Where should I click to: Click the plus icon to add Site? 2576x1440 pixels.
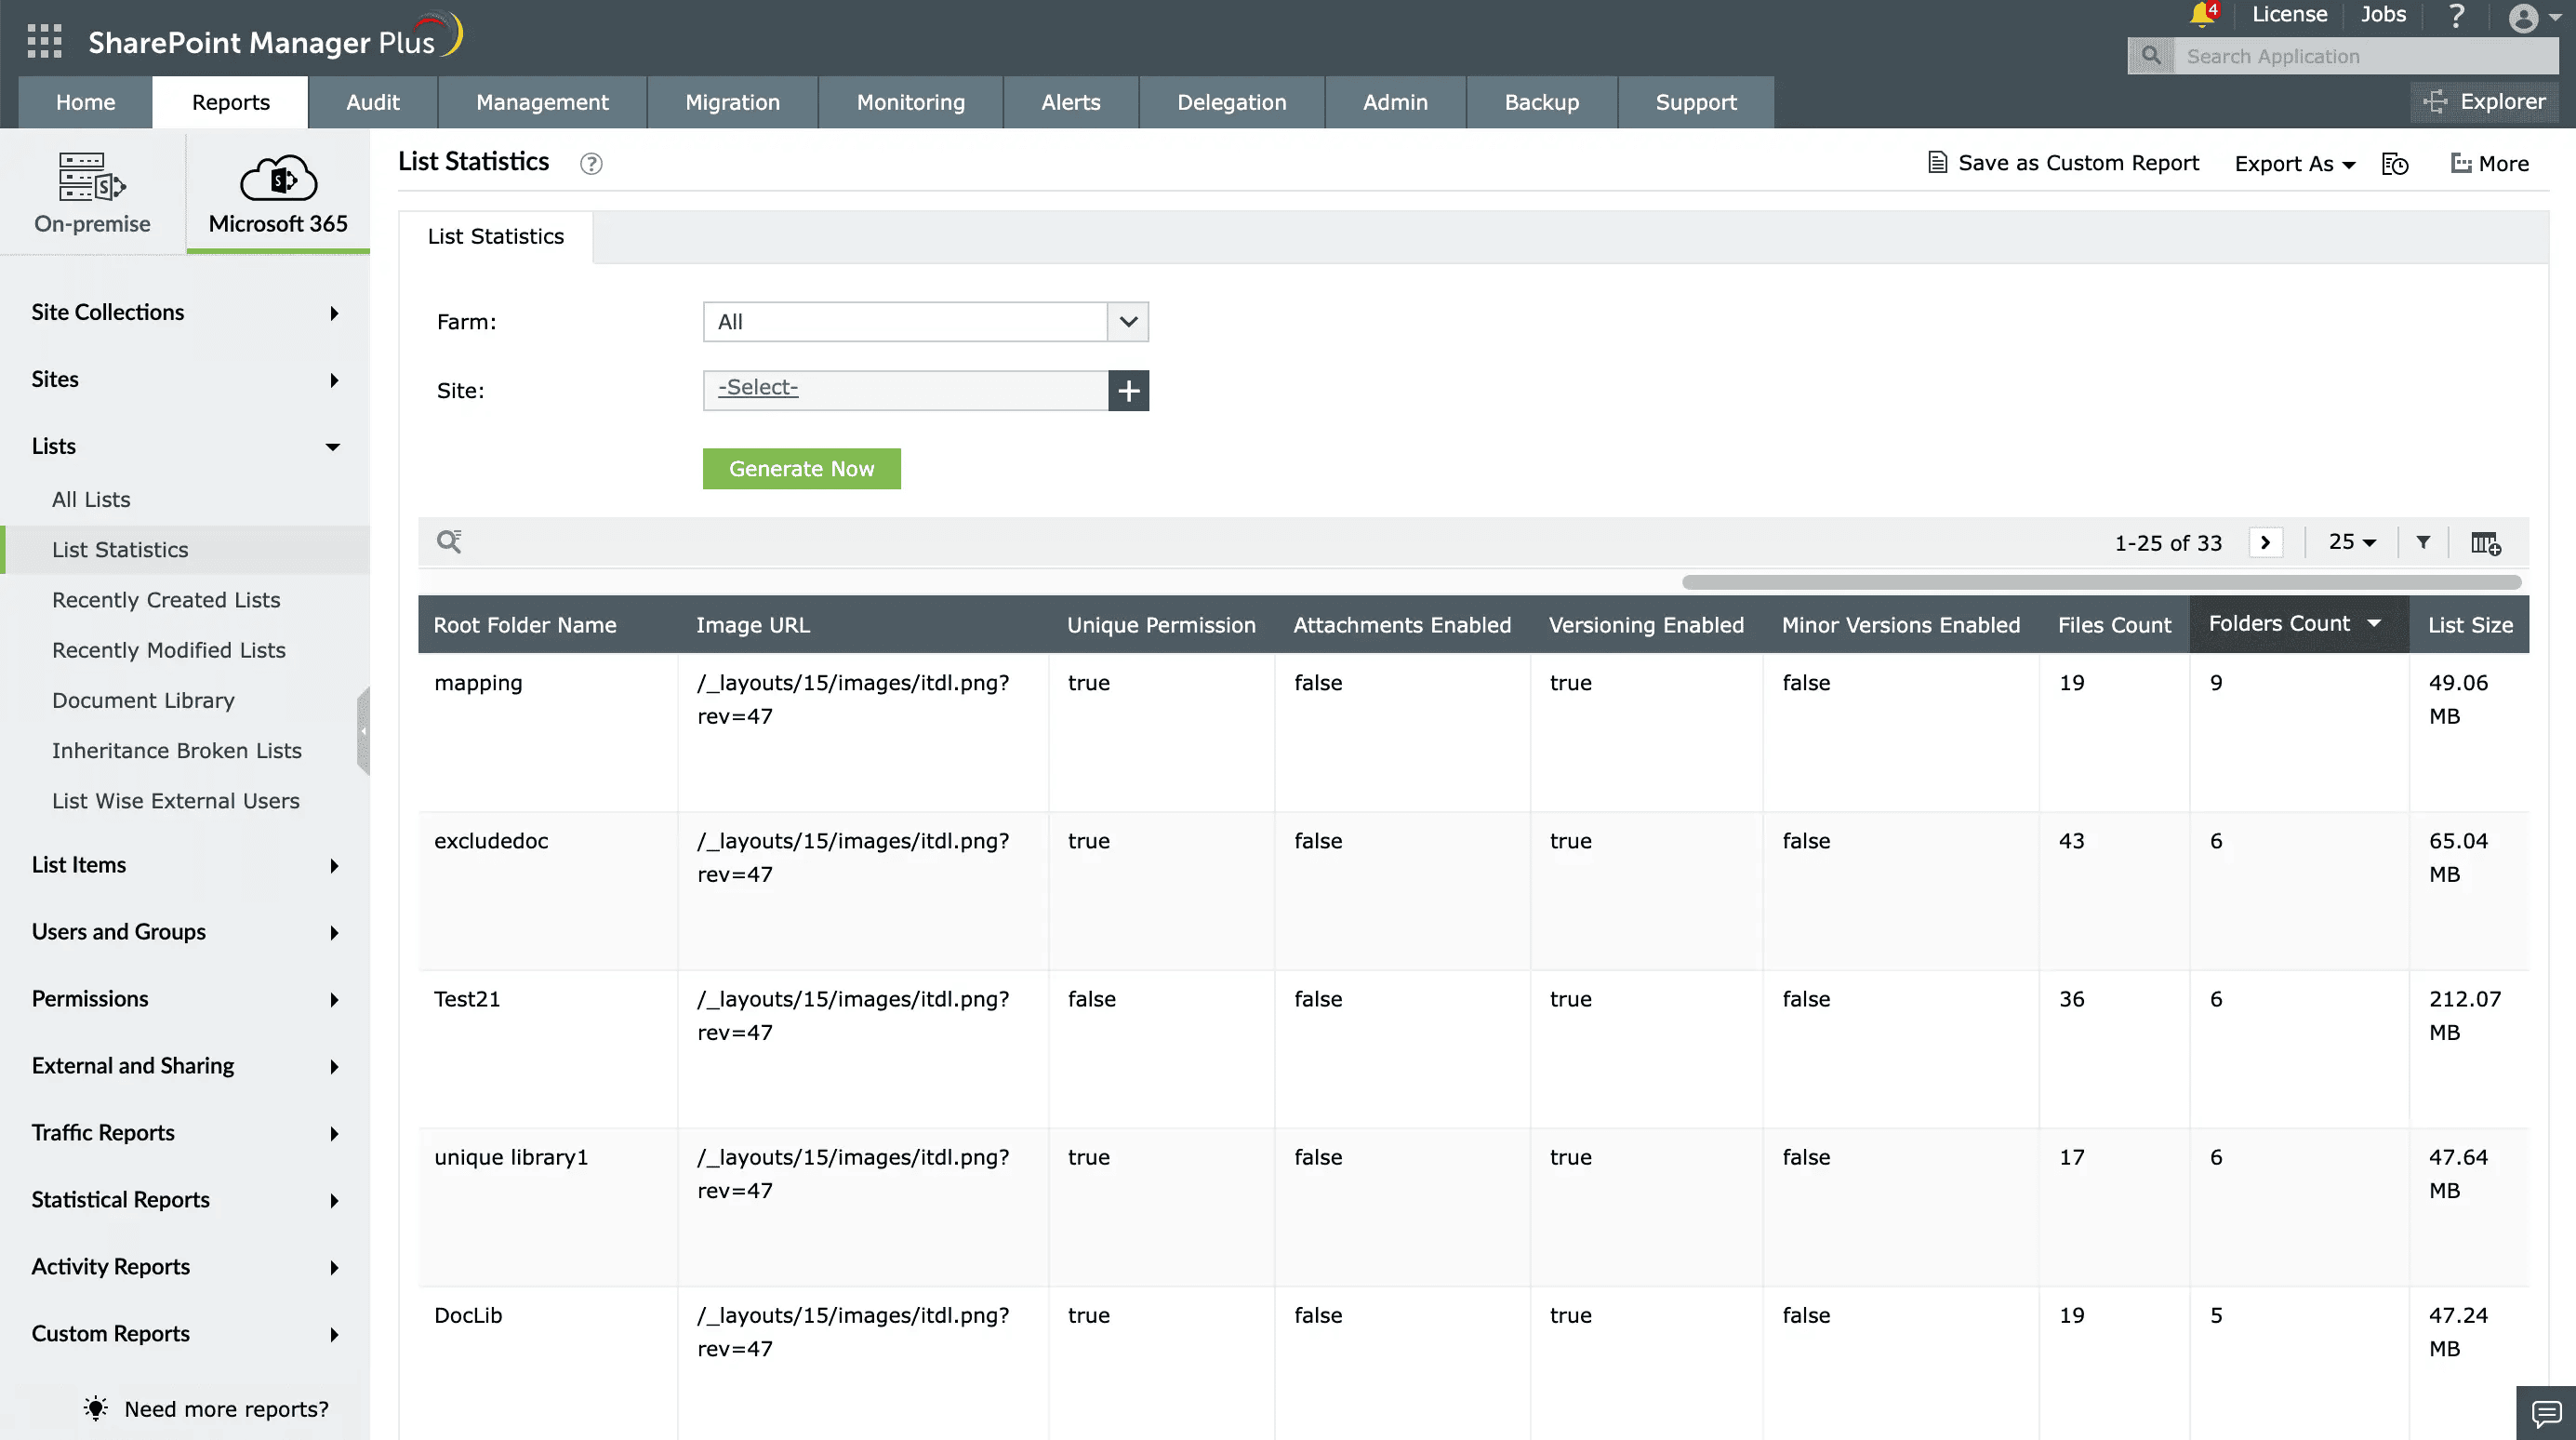click(1129, 390)
